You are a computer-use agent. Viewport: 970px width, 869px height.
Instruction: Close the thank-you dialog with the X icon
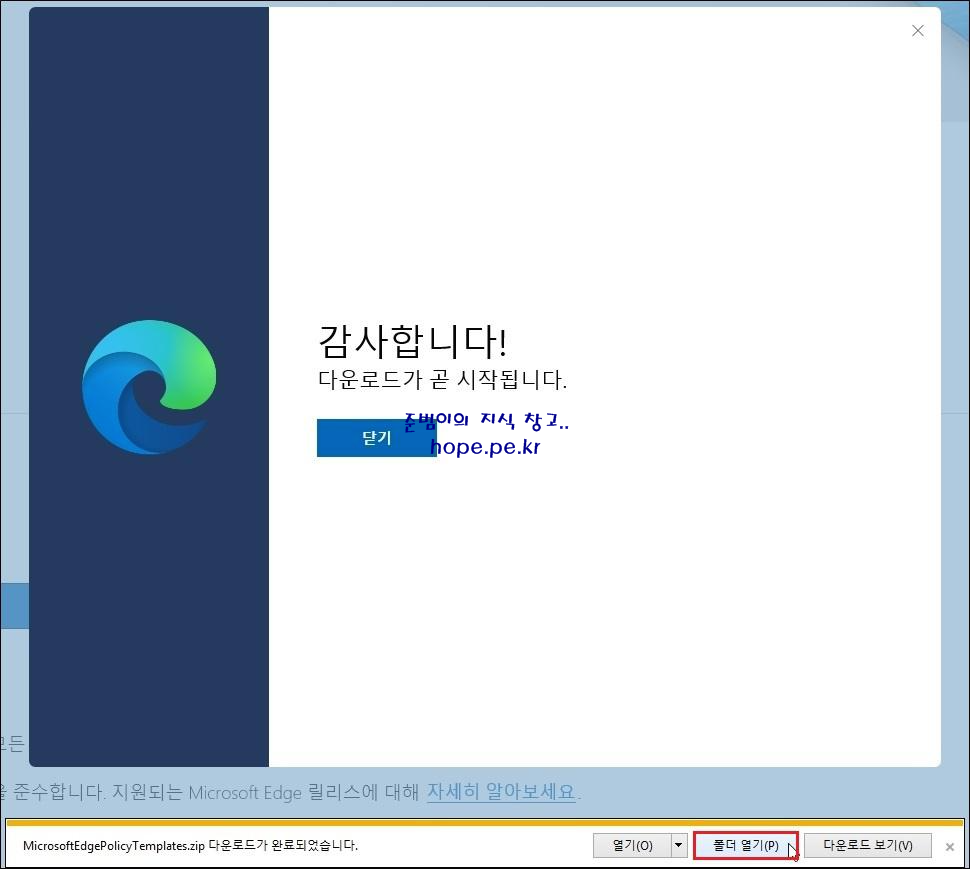[x=917, y=31]
